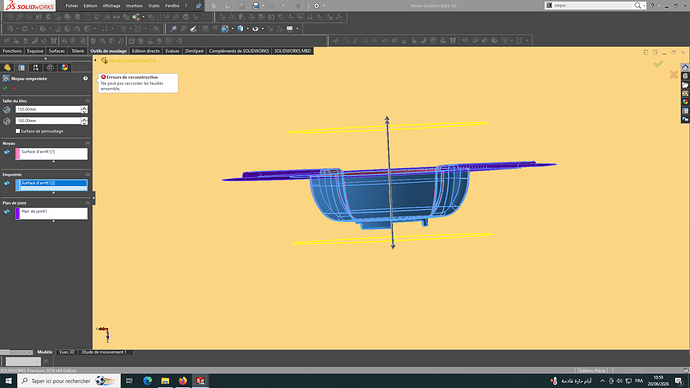Click the Options gear icon in title toolbar

pos(316,6)
